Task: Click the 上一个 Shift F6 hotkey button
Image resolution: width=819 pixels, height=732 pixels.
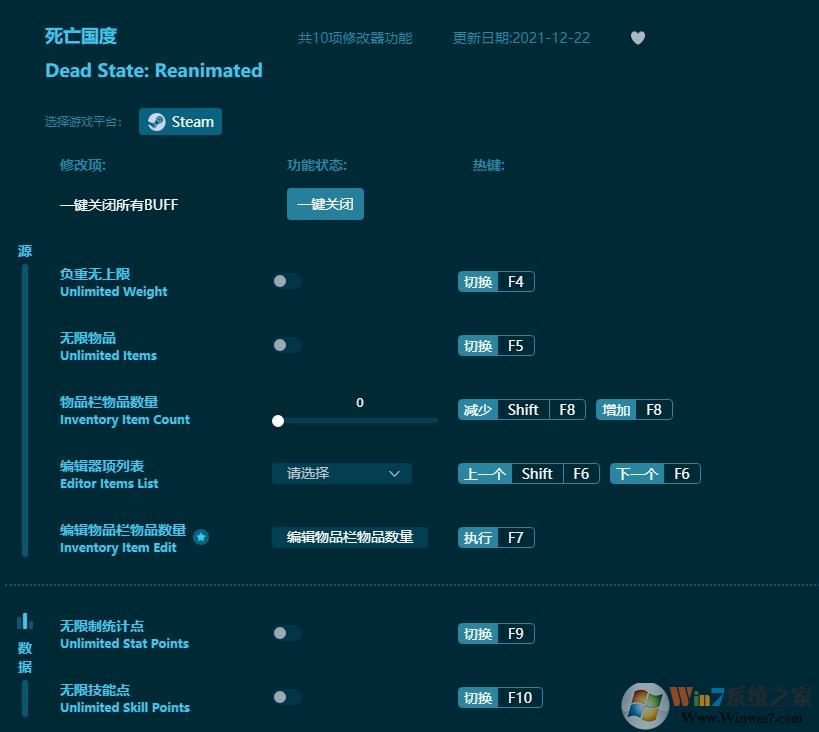Action: coord(529,473)
